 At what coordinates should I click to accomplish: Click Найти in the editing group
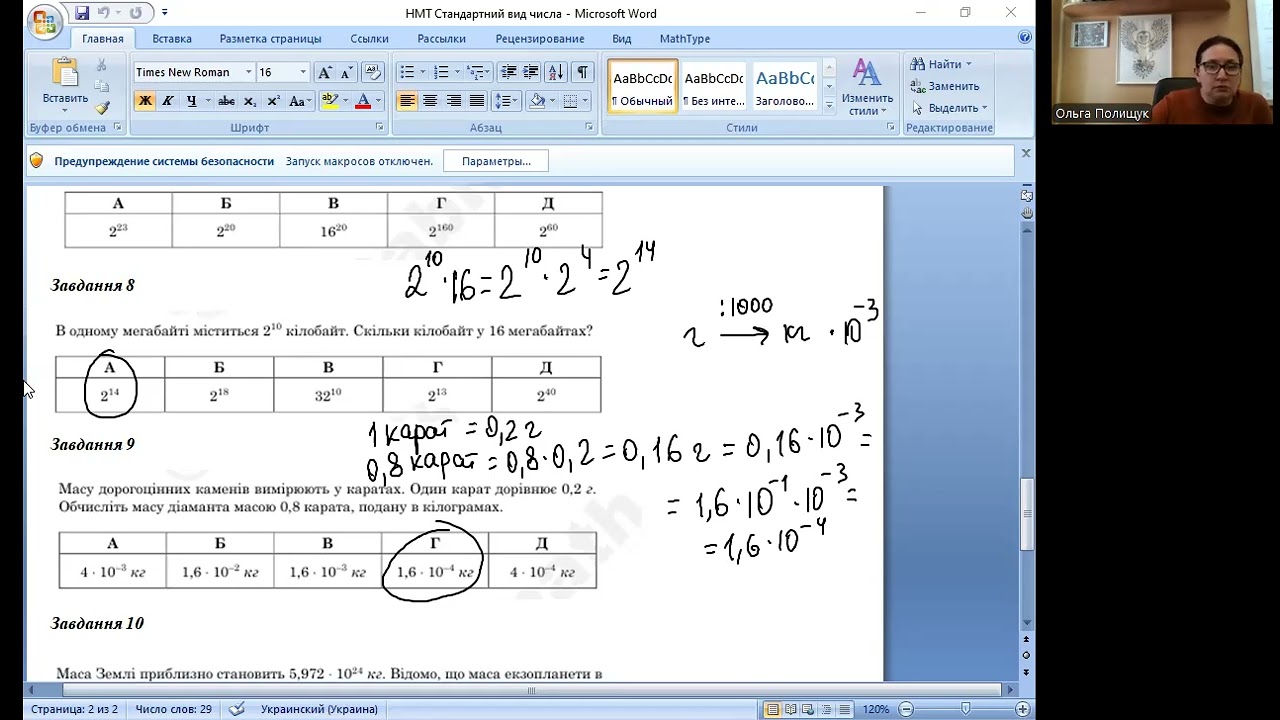pyautogui.click(x=940, y=64)
